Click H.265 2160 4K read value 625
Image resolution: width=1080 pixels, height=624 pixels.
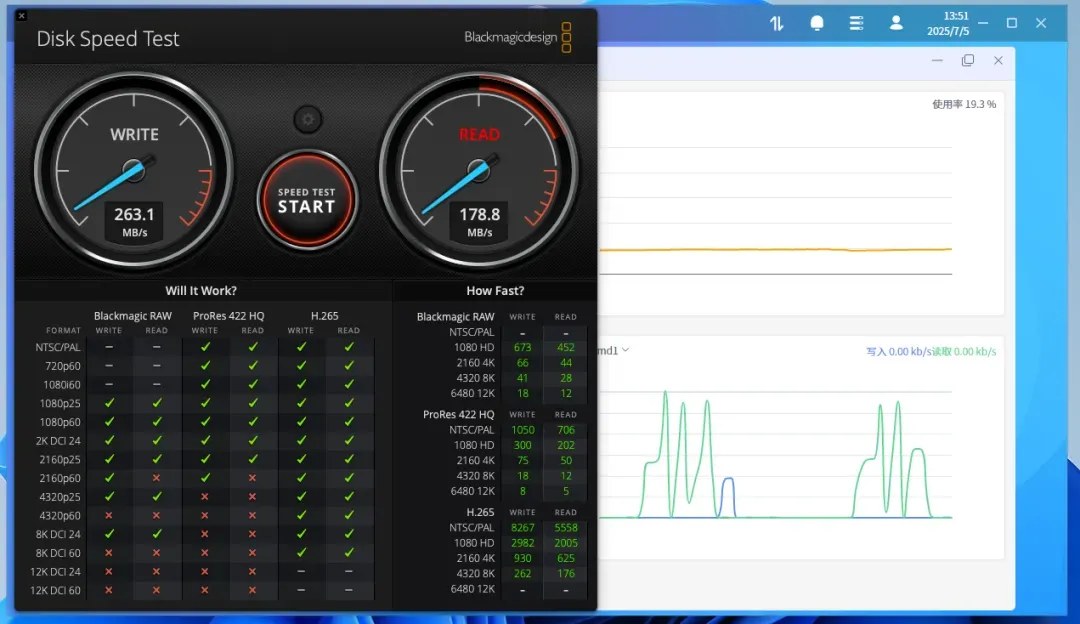click(565, 558)
